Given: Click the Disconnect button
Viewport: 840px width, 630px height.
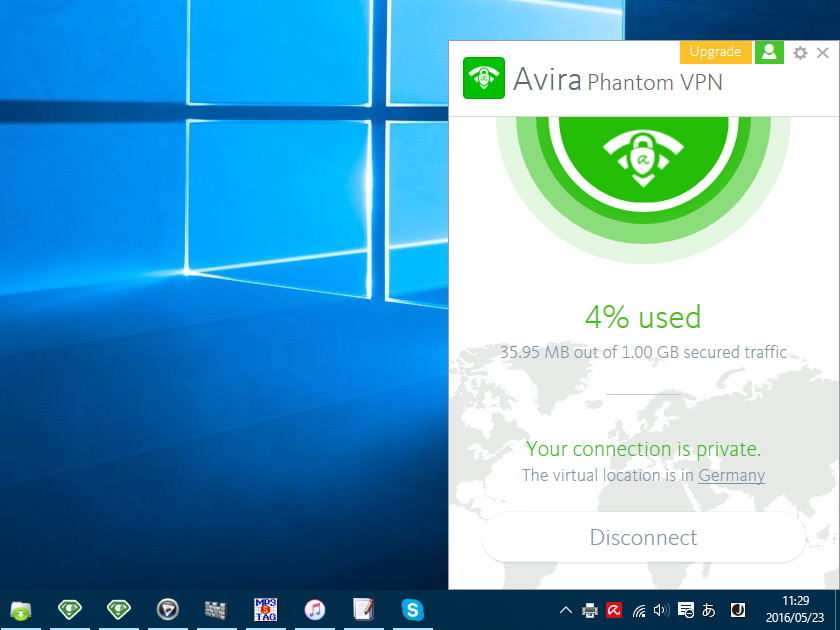Looking at the screenshot, I should 643,537.
